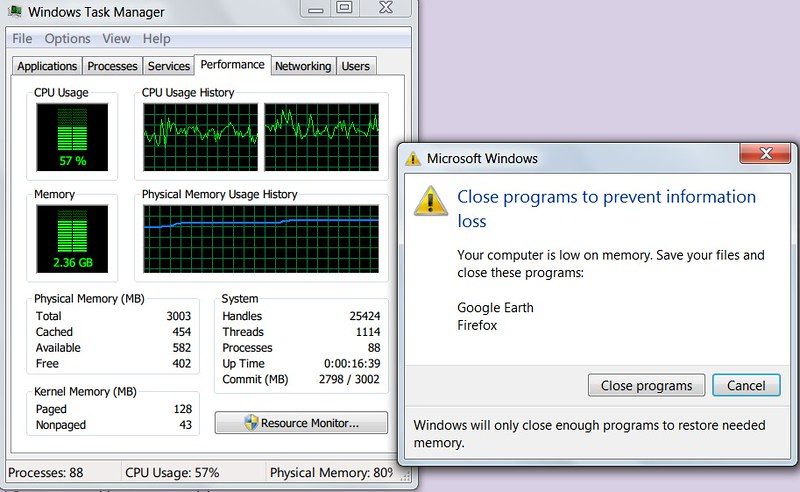Viewport: 800px width, 492px height.
Task: Click the large yellow warning icon
Action: 431,201
